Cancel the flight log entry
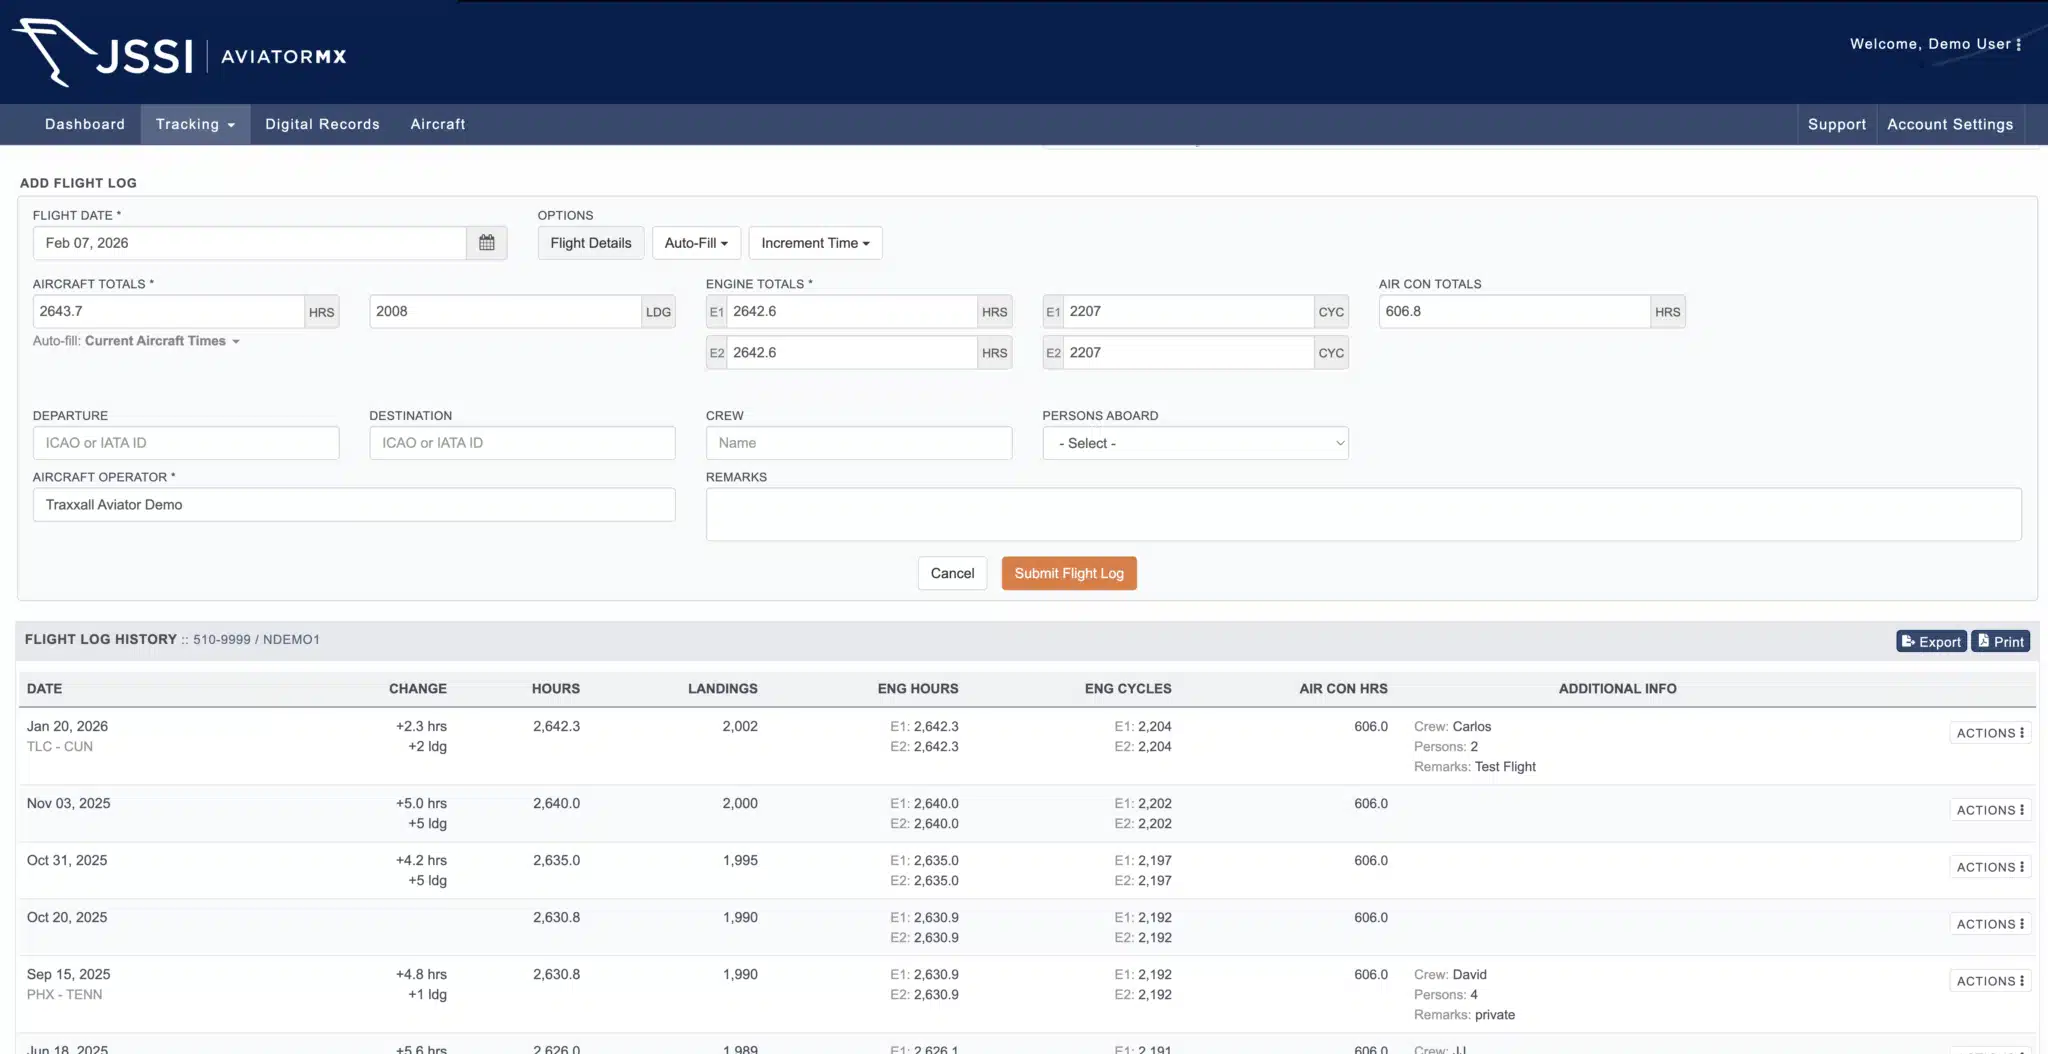 952,573
